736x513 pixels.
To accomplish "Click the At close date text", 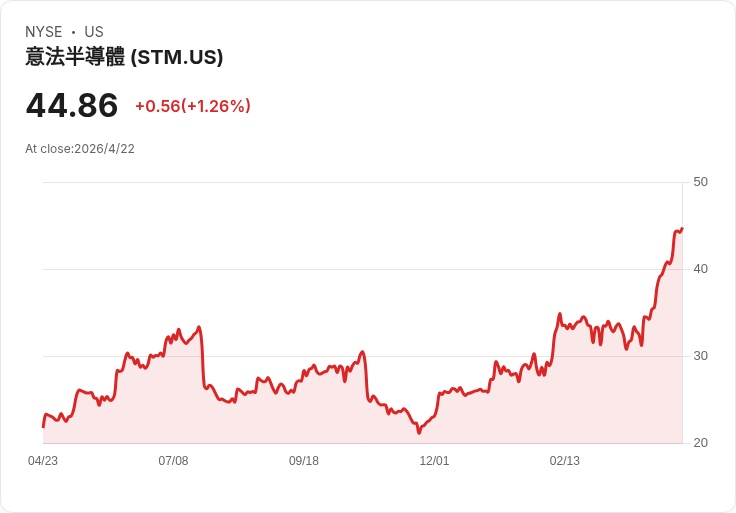I will [80, 149].
